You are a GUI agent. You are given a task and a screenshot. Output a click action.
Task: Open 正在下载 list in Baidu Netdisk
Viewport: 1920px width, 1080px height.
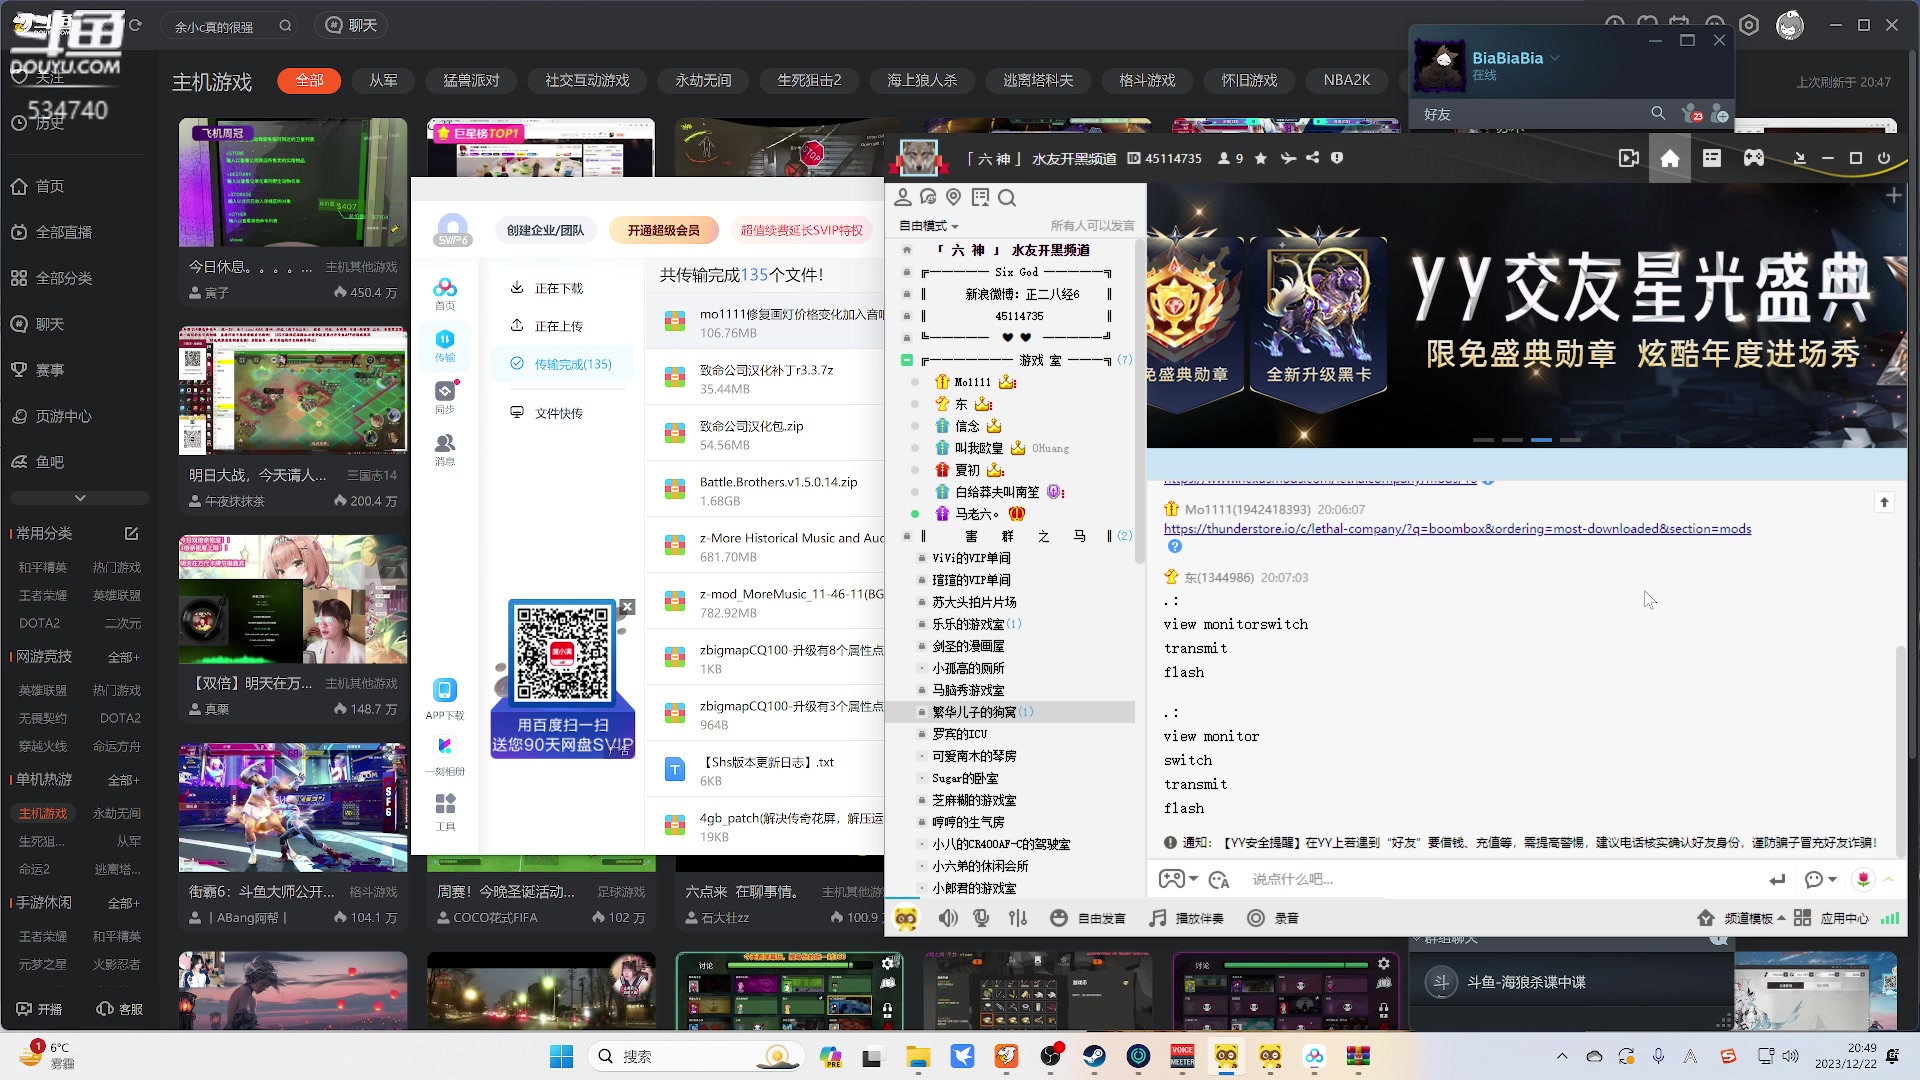tap(547, 288)
